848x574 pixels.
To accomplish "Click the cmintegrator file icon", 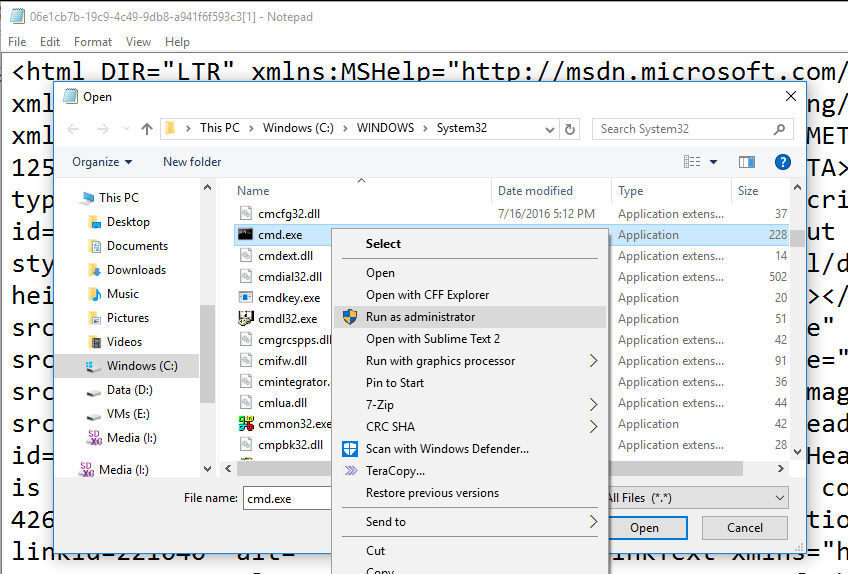I will tap(246, 381).
